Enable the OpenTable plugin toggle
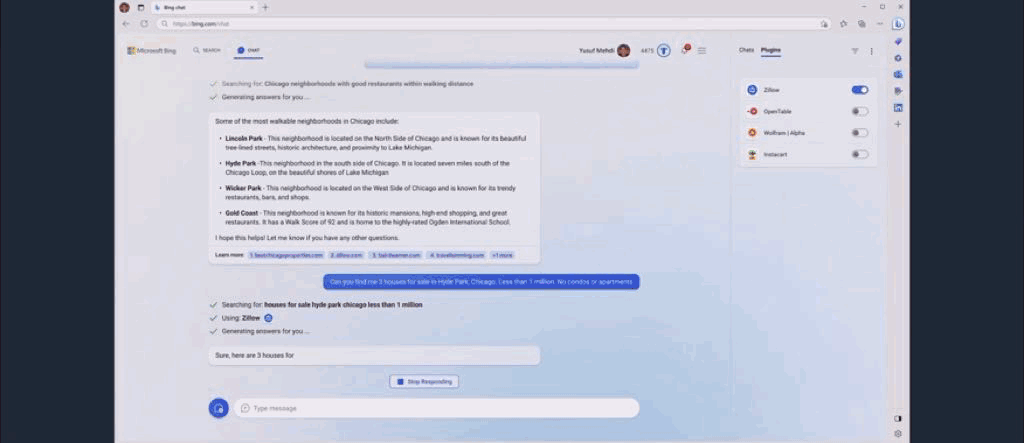Image resolution: width=1024 pixels, height=443 pixels. coord(859,112)
